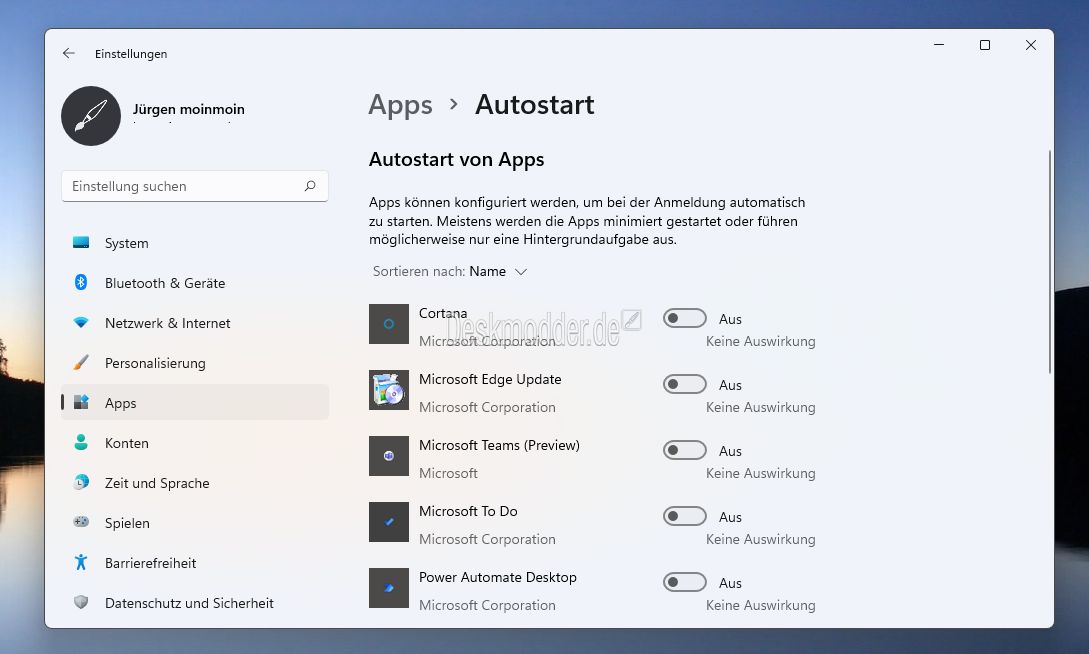Select Netzwerk & Internet

pyautogui.click(x=194, y=323)
